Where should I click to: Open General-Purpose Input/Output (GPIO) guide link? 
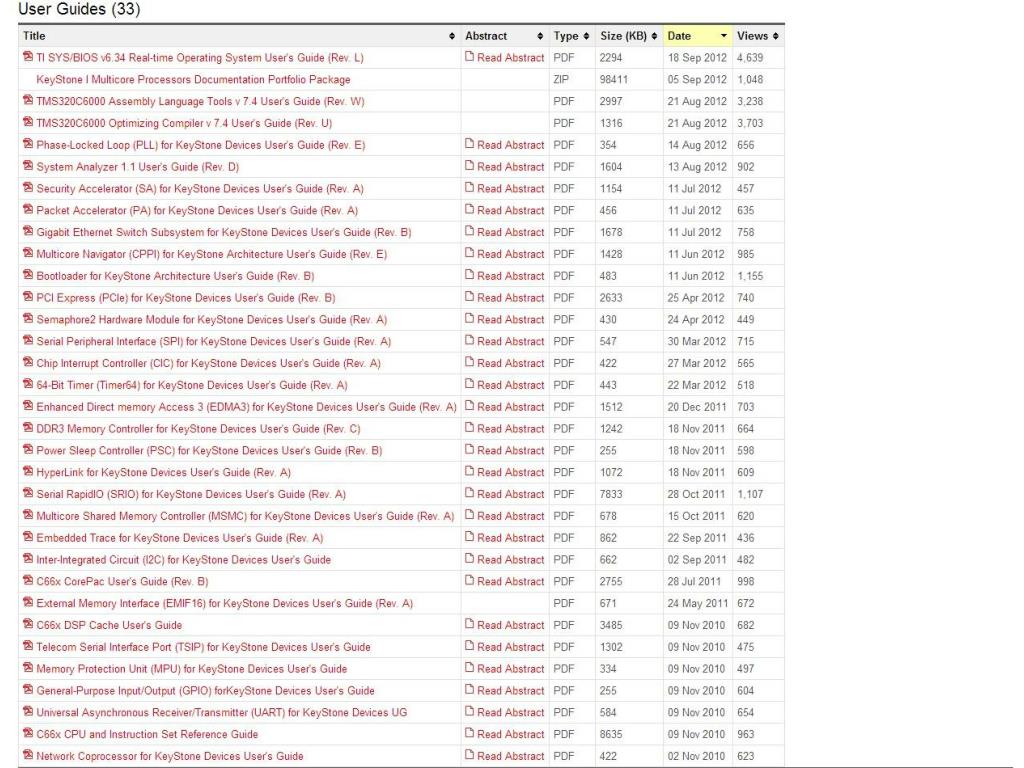point(206,691)
